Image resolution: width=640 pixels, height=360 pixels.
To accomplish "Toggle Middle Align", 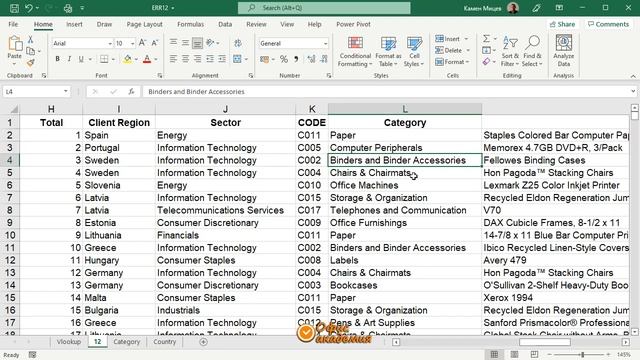I will pyautogui.click(x=185, y=42).
